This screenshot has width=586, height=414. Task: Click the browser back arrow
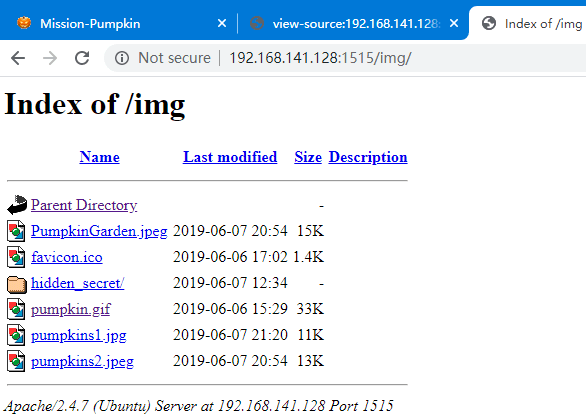coord(18,58)
